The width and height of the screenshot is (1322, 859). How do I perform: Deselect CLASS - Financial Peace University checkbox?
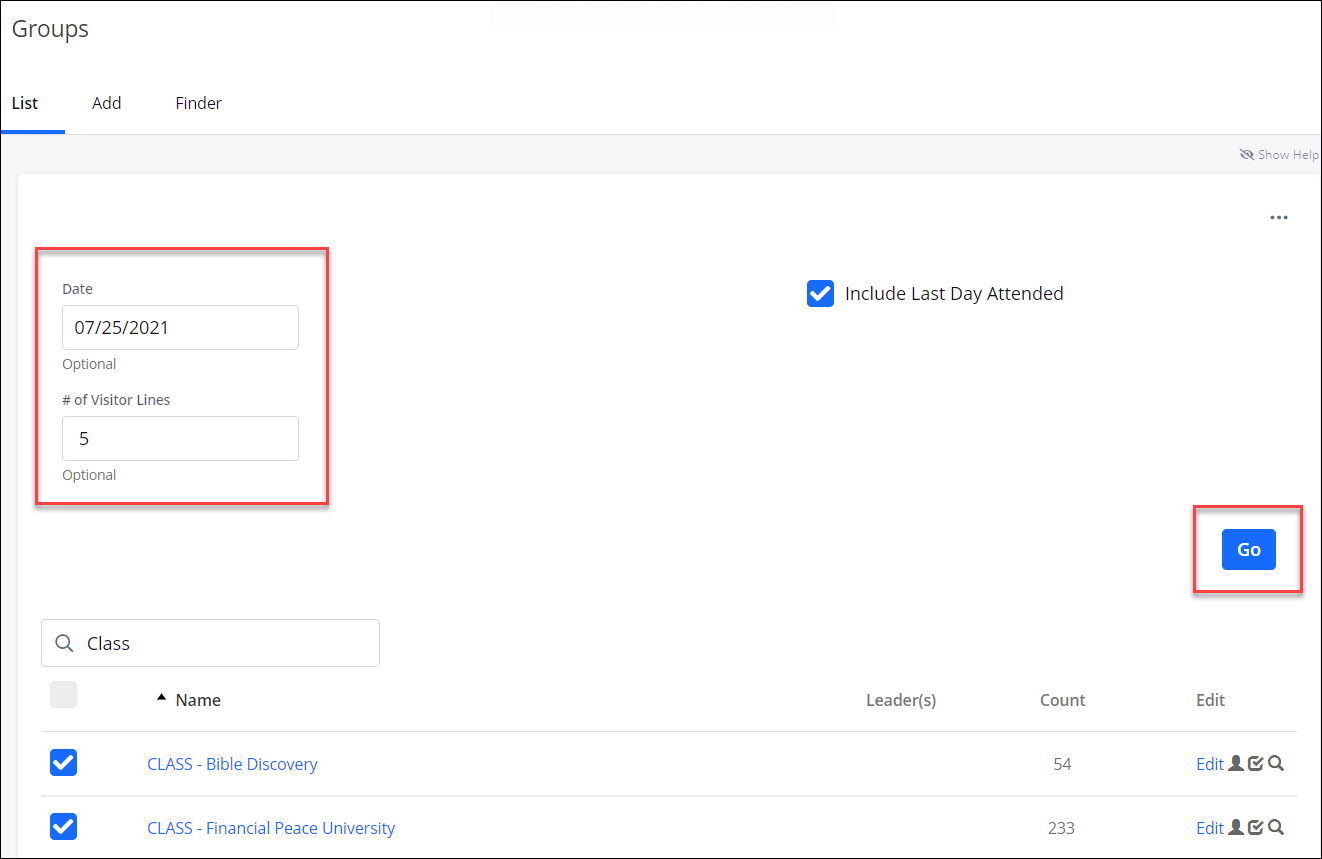tap(63, 827)
